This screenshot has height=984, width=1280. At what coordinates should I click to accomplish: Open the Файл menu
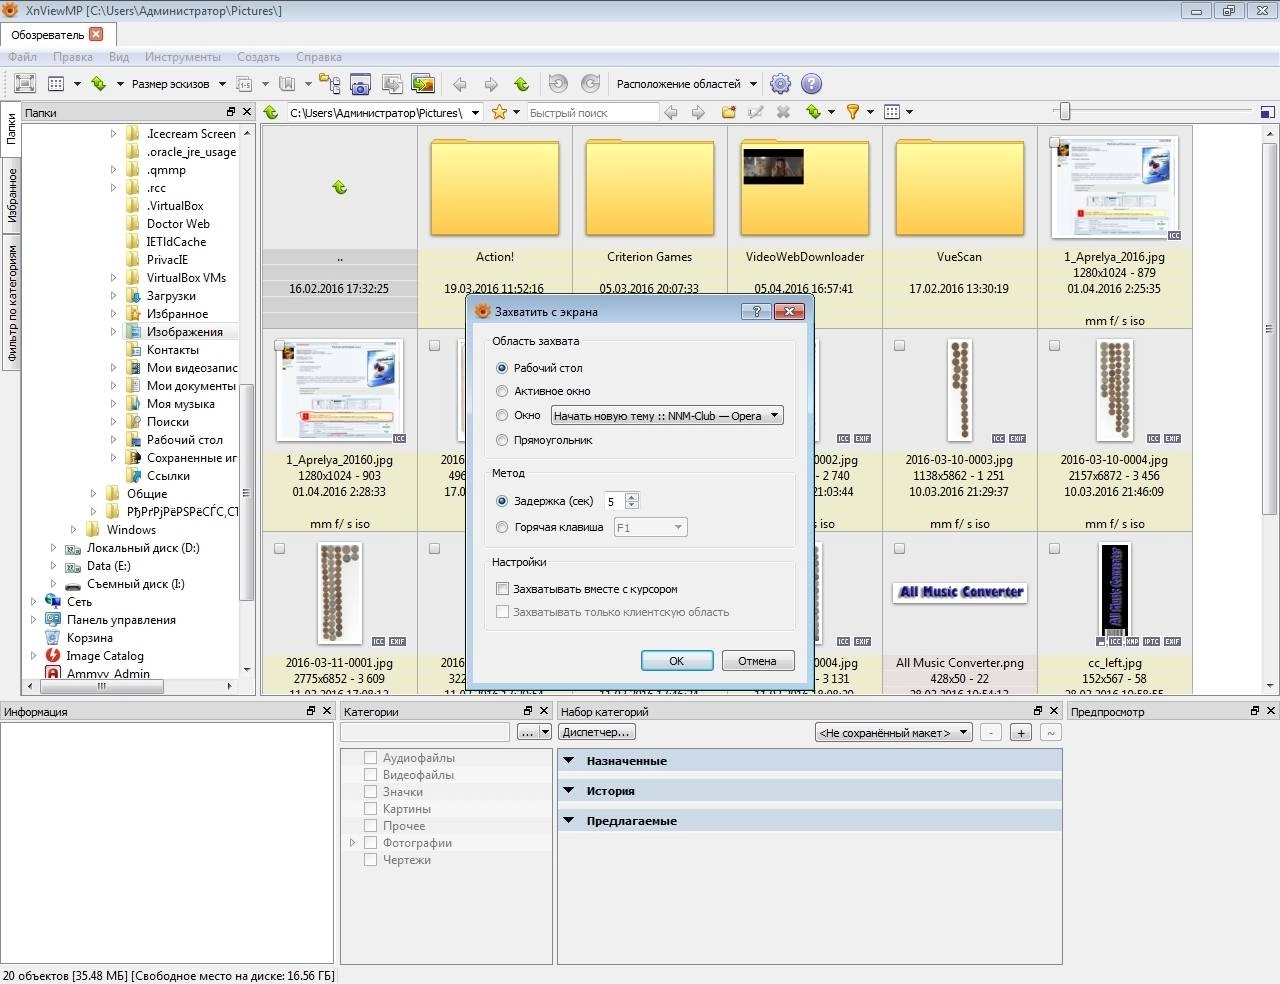pyautogui.click(x=22, y=57)
